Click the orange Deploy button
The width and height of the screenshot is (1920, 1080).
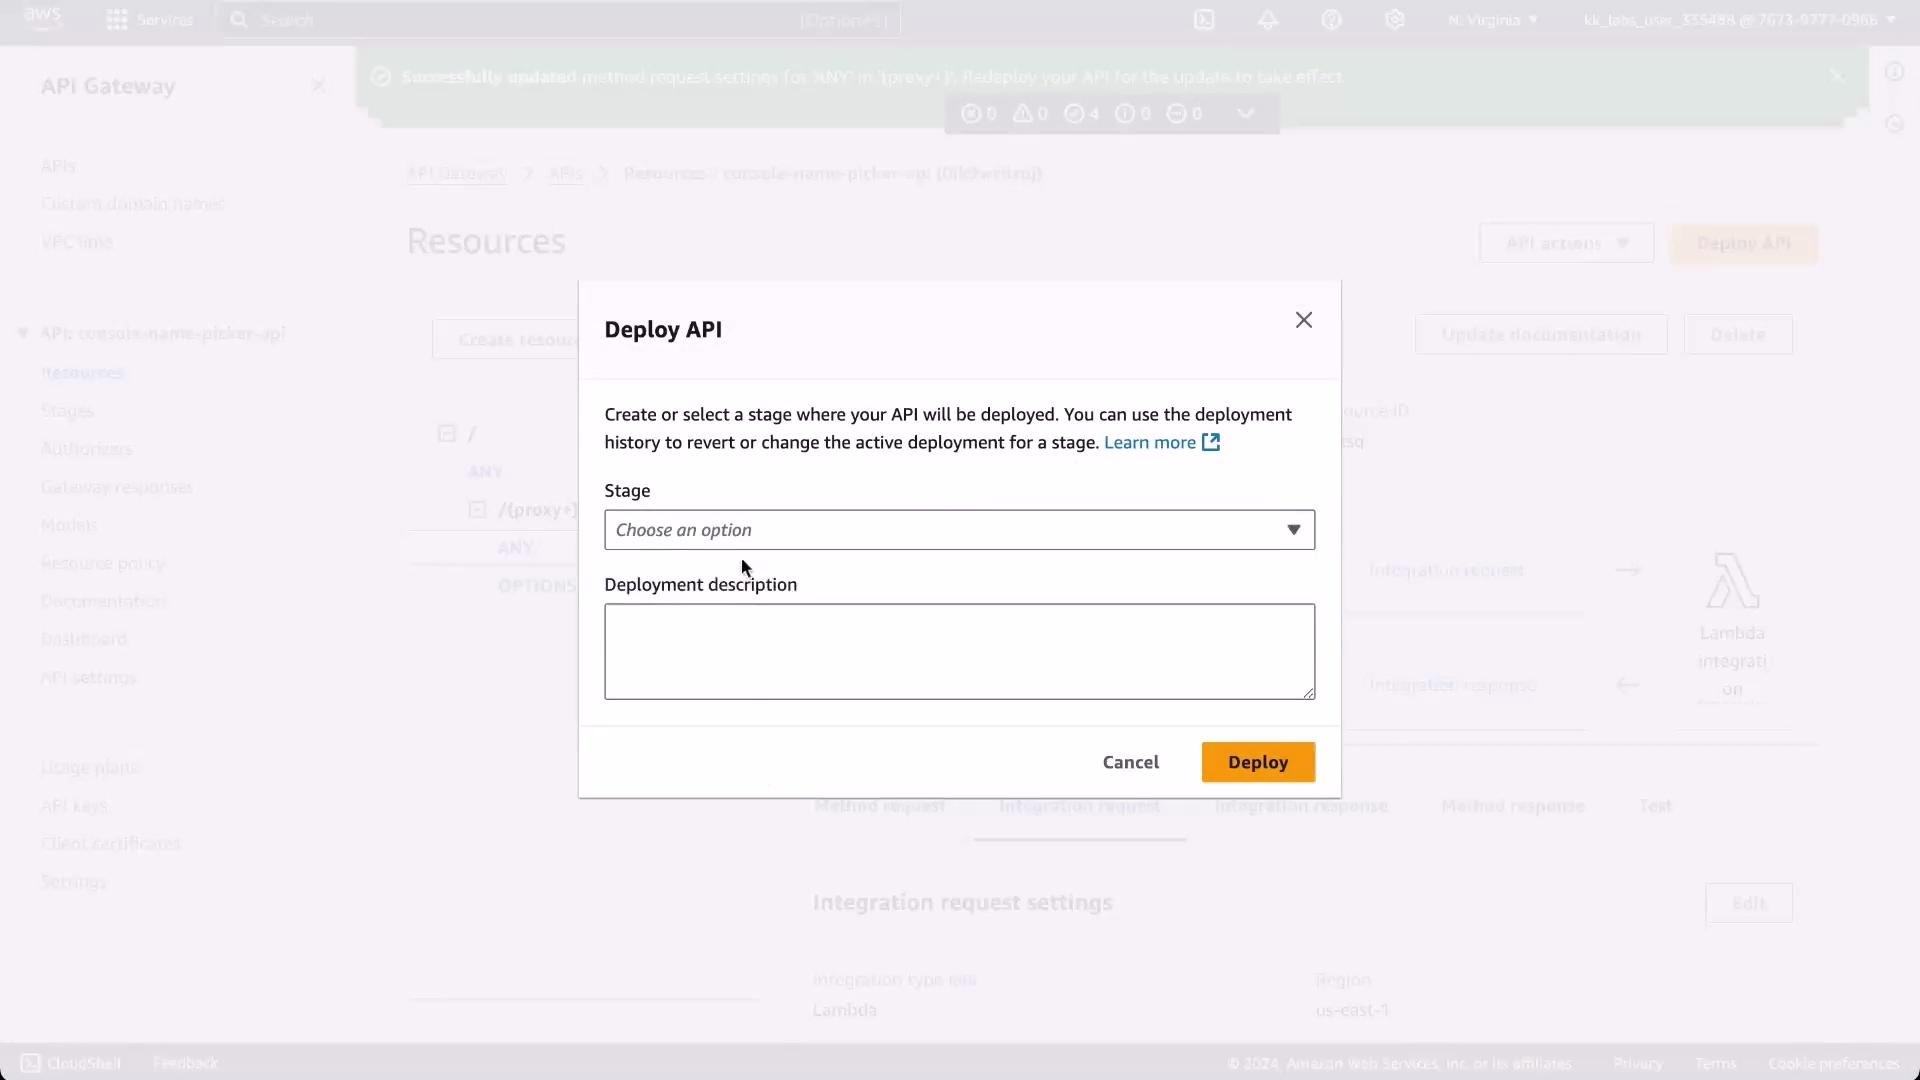tap(1258, 762)
